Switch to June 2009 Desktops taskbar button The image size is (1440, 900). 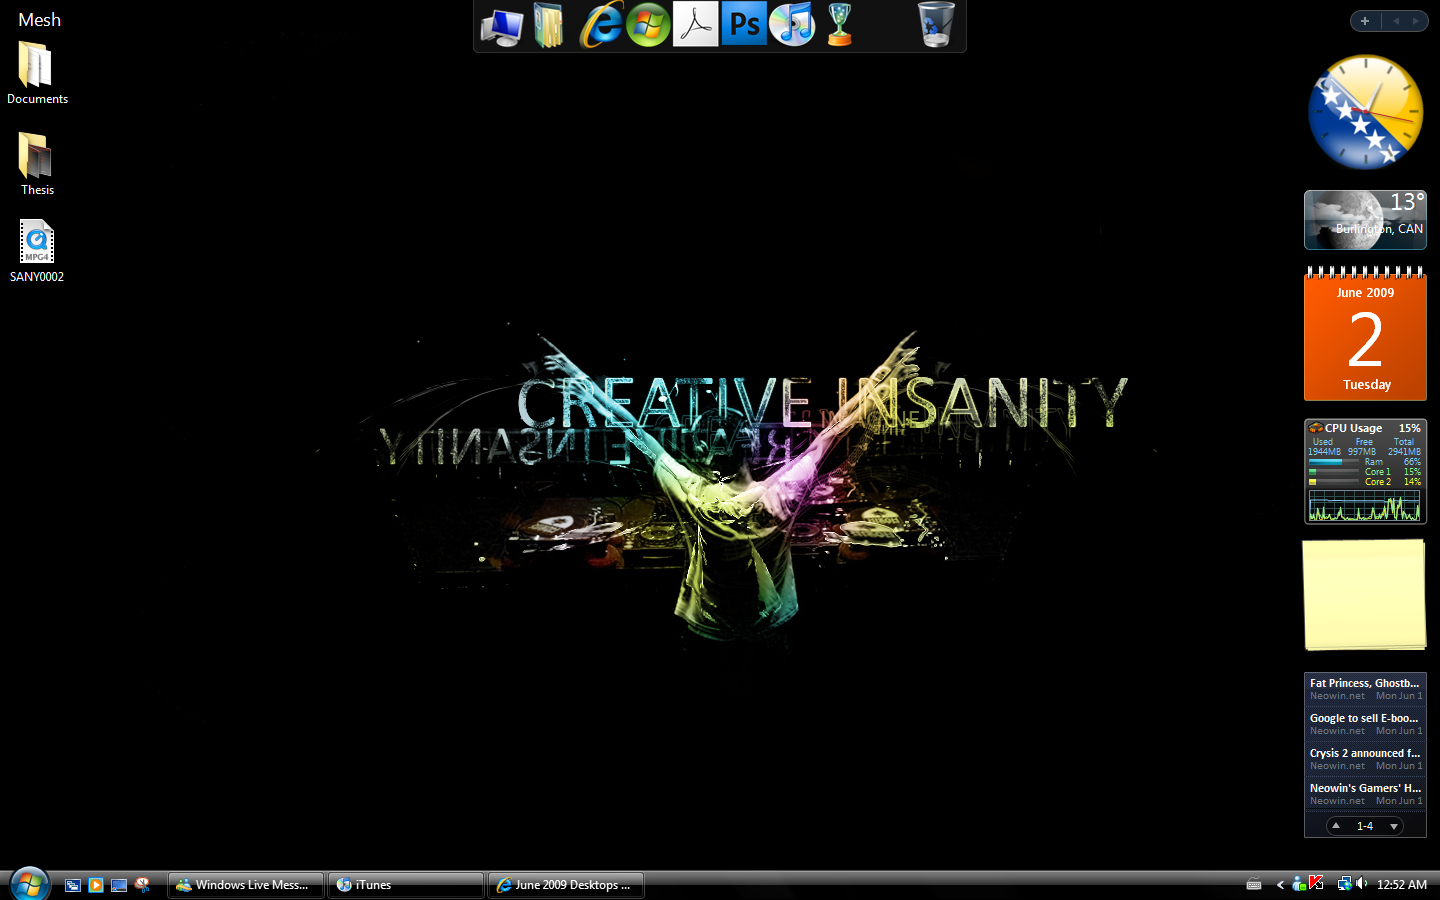tap(566, 885)
